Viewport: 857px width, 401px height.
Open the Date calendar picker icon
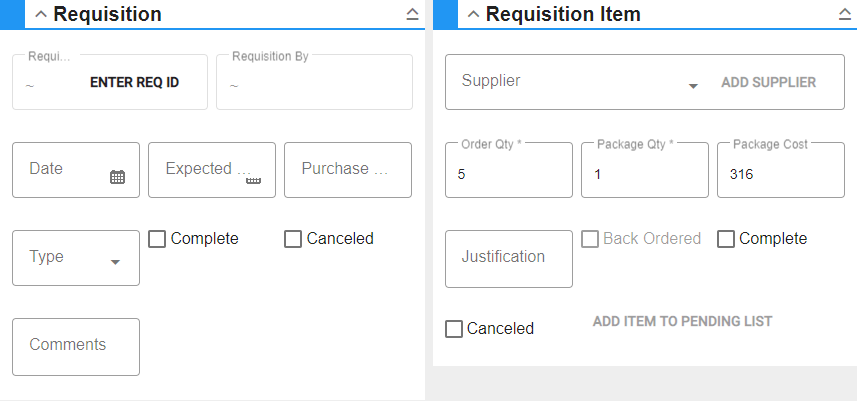click(x=118, y=177)
